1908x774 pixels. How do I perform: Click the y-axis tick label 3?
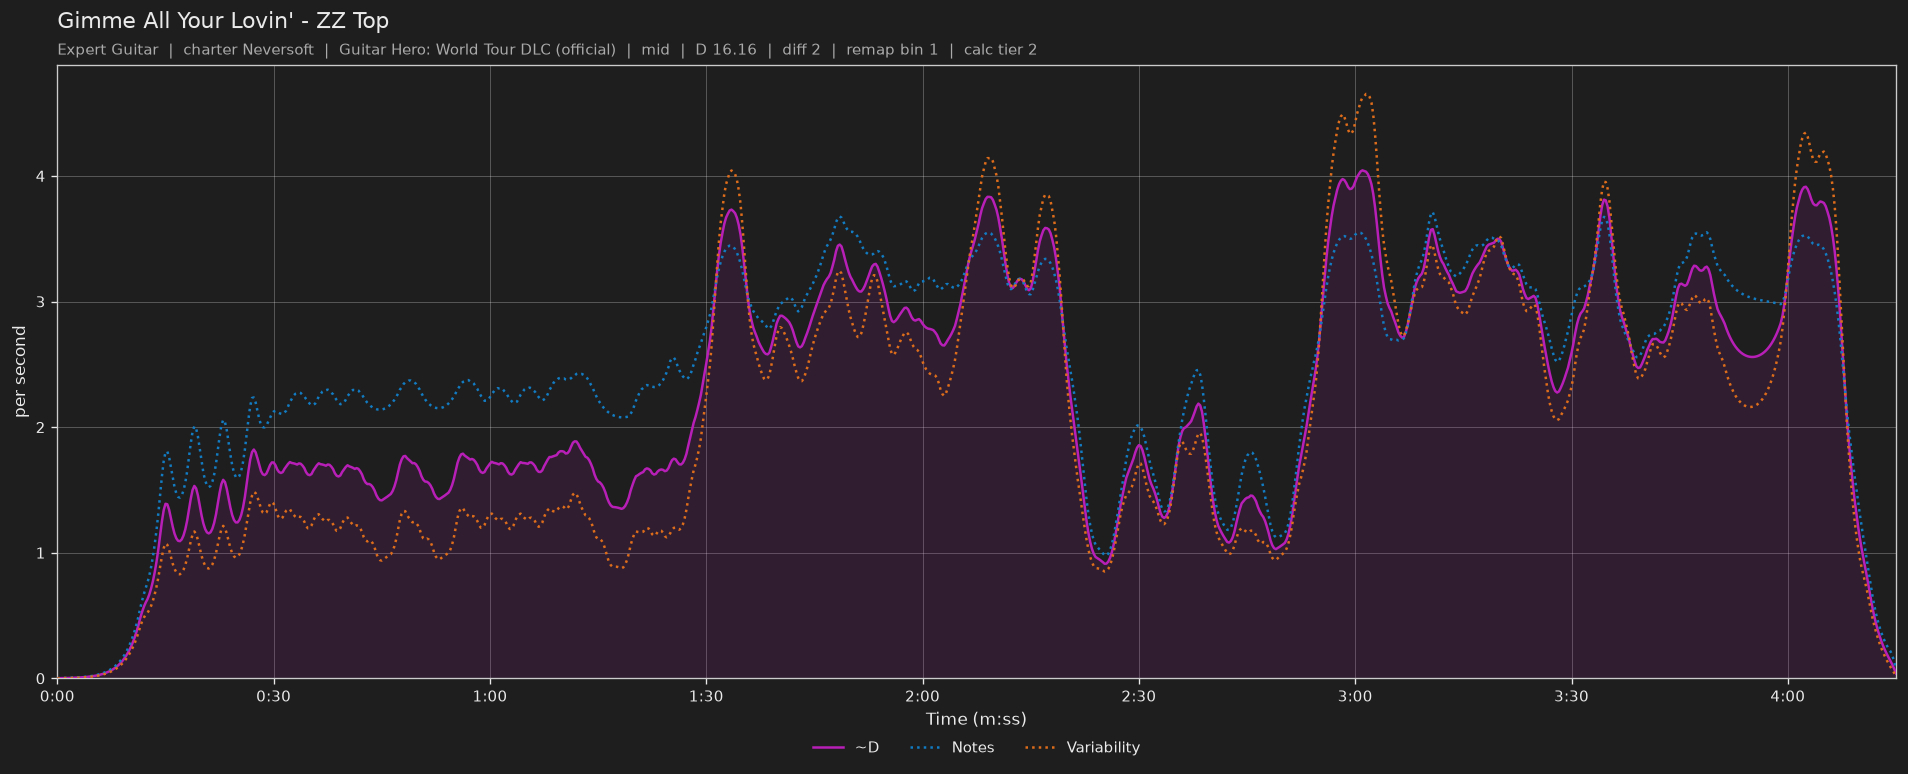tap(42, 303)
